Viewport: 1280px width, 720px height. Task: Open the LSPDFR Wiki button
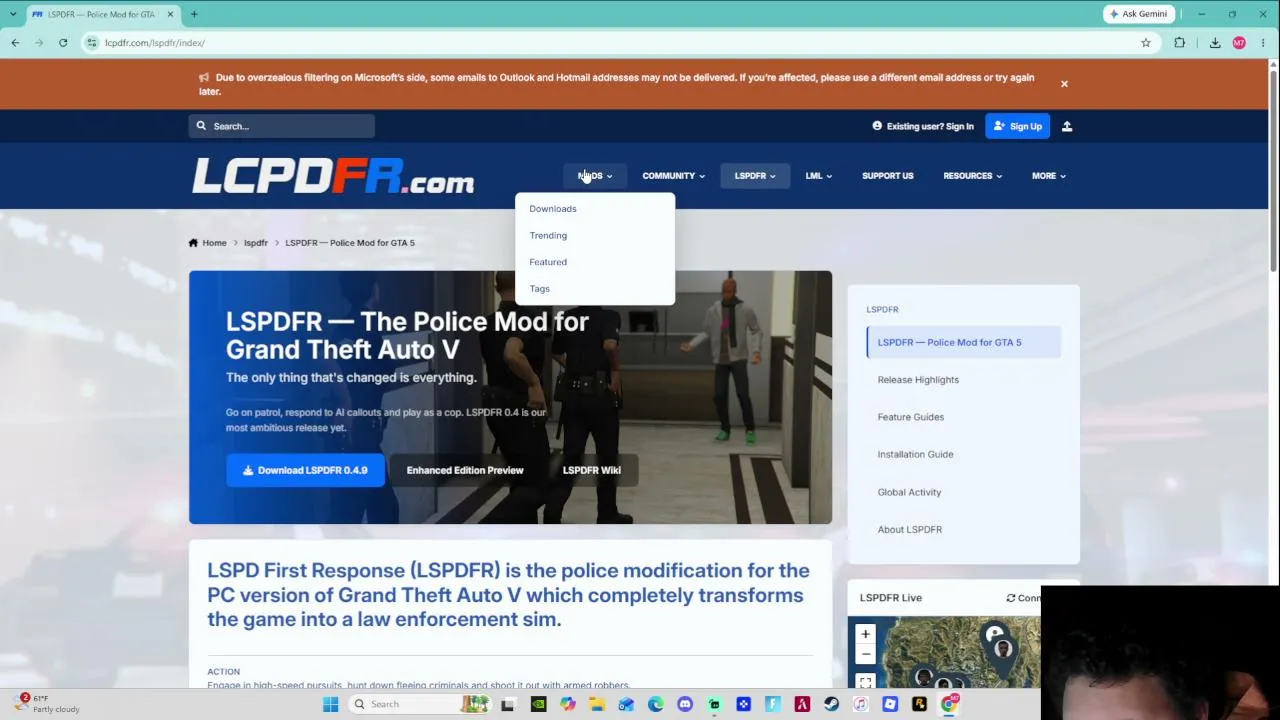click(x=592, y=470)
